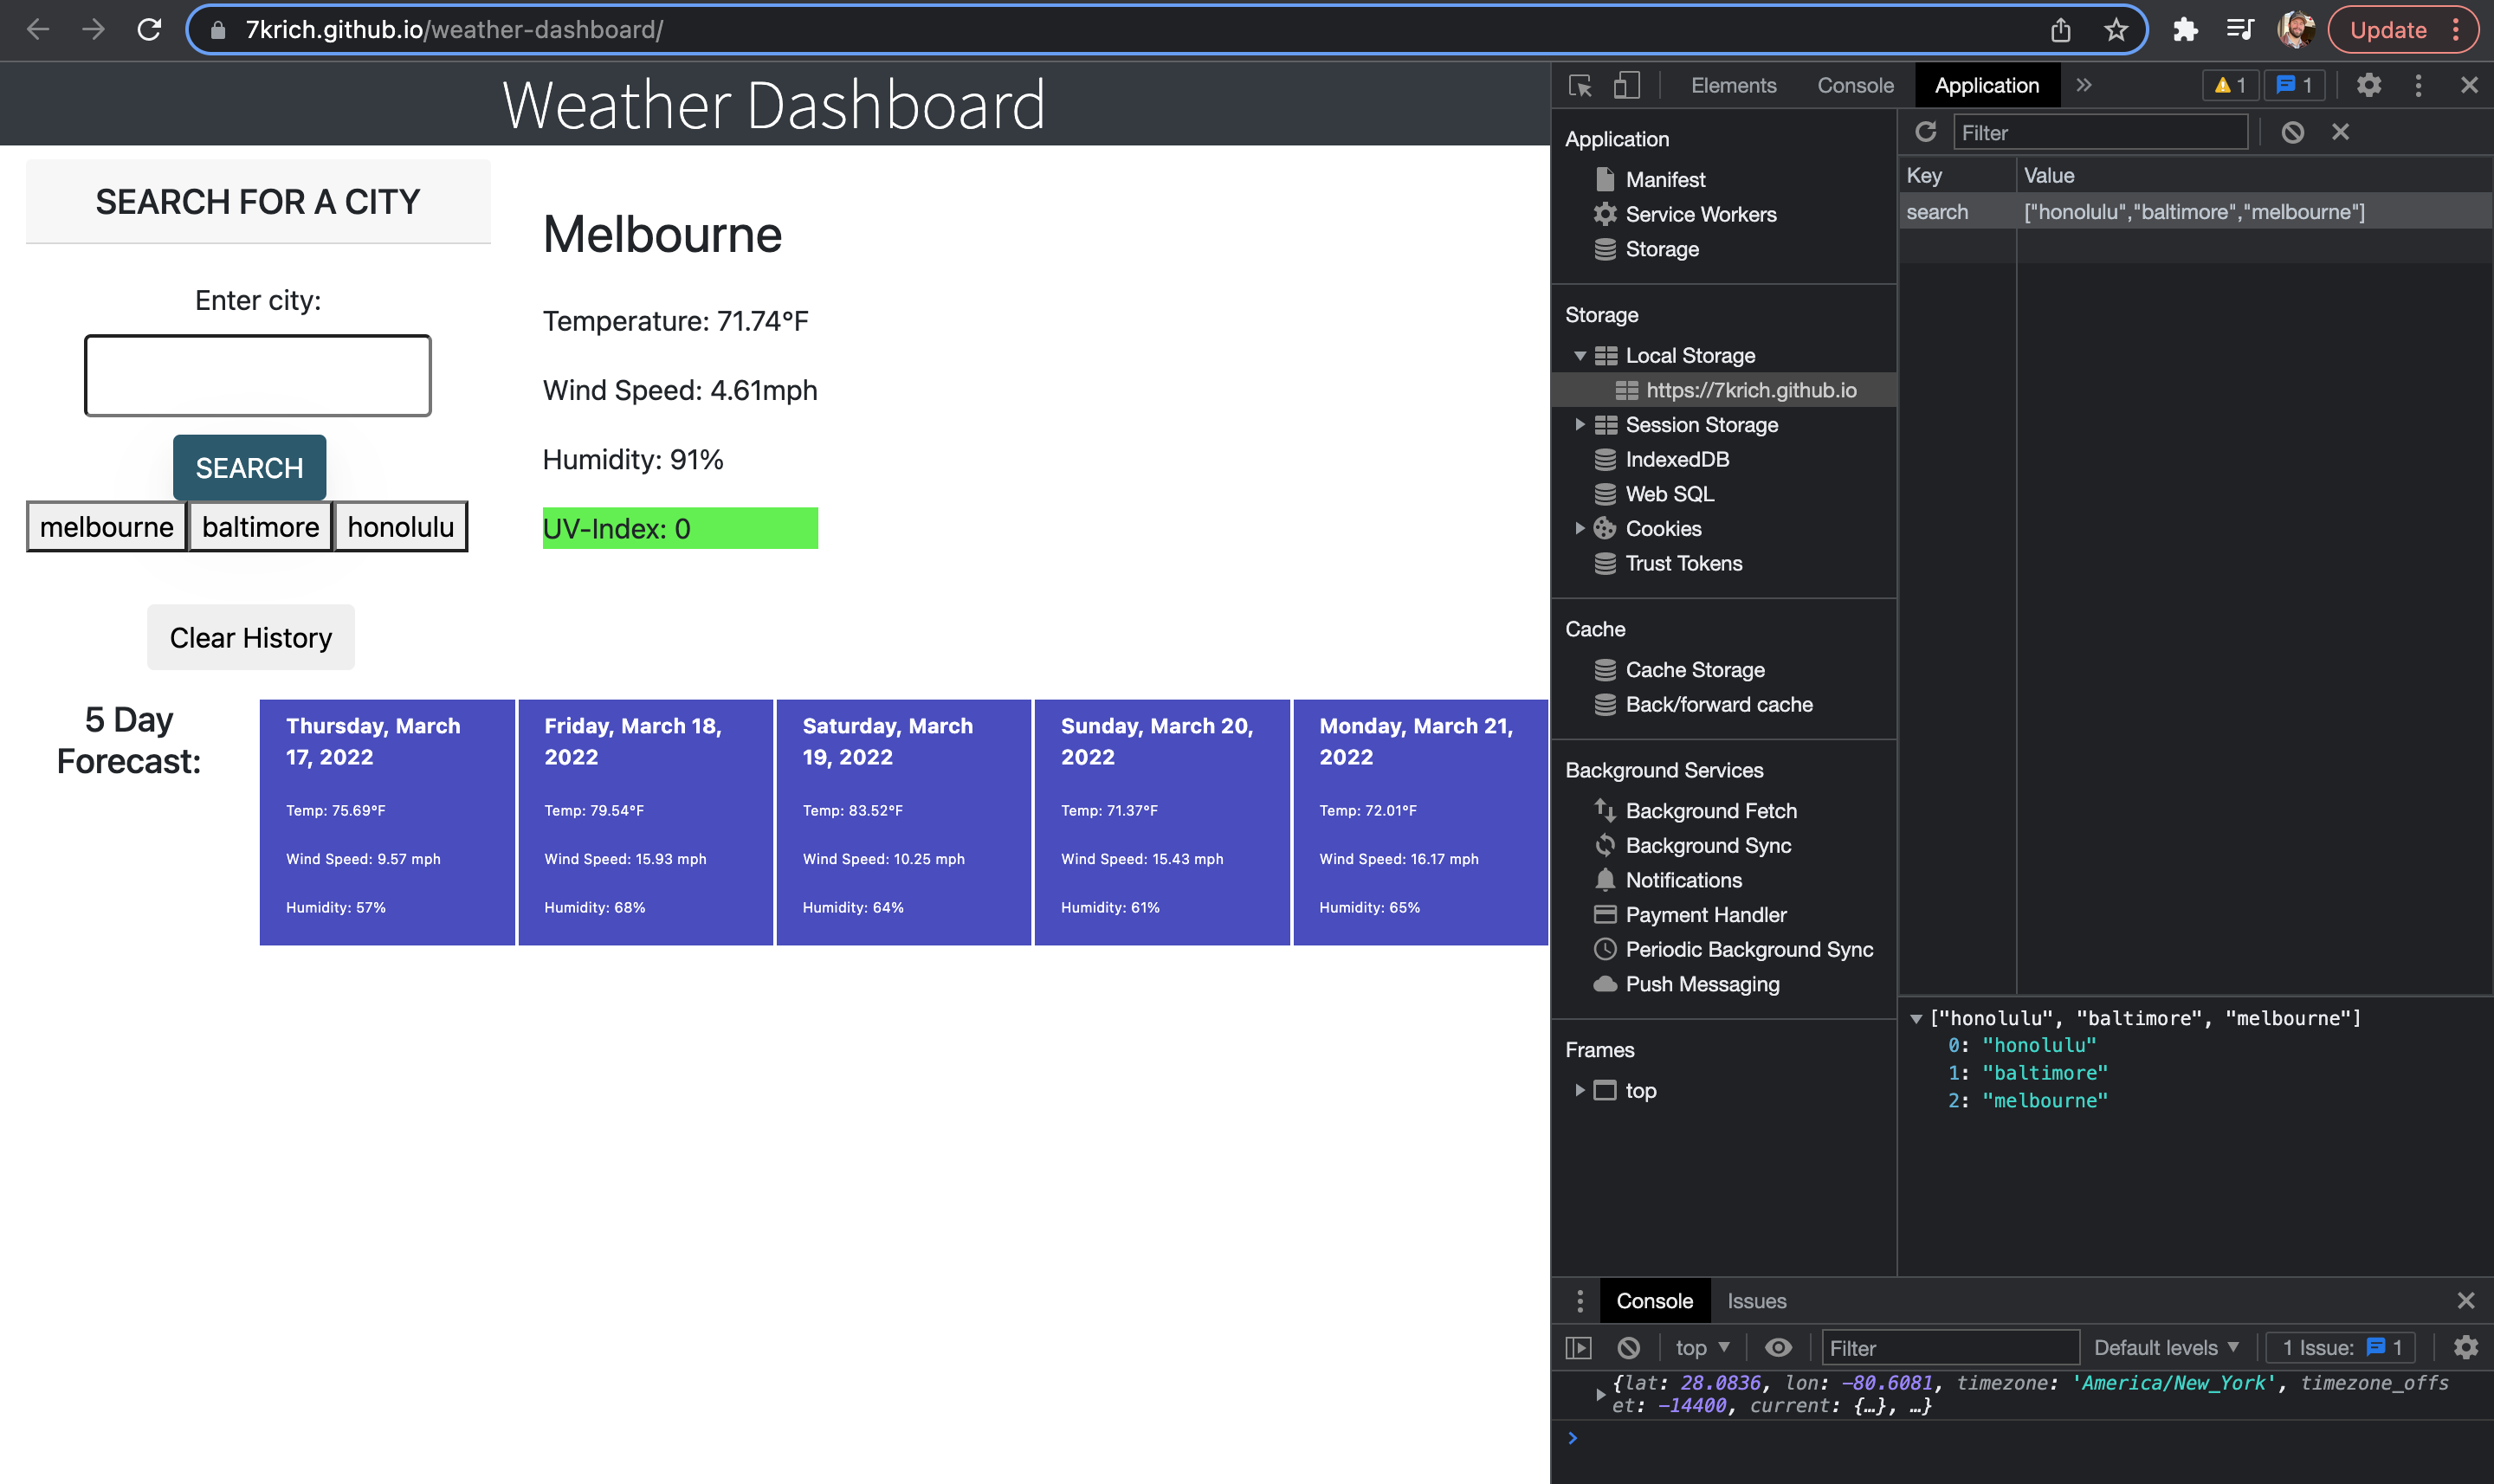
Task: Select the melbourne history button
Action: pos(106,527)
